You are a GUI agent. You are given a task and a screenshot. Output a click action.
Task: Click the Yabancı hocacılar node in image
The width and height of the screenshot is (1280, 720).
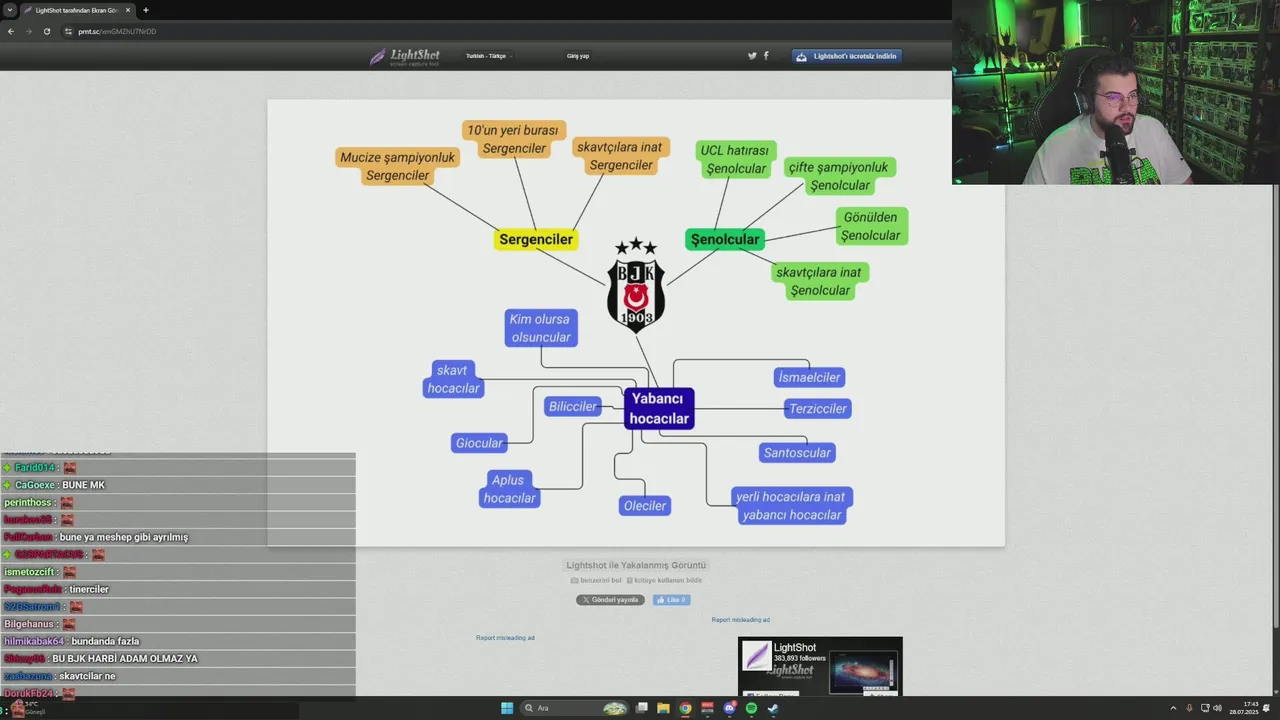point(659,408)
